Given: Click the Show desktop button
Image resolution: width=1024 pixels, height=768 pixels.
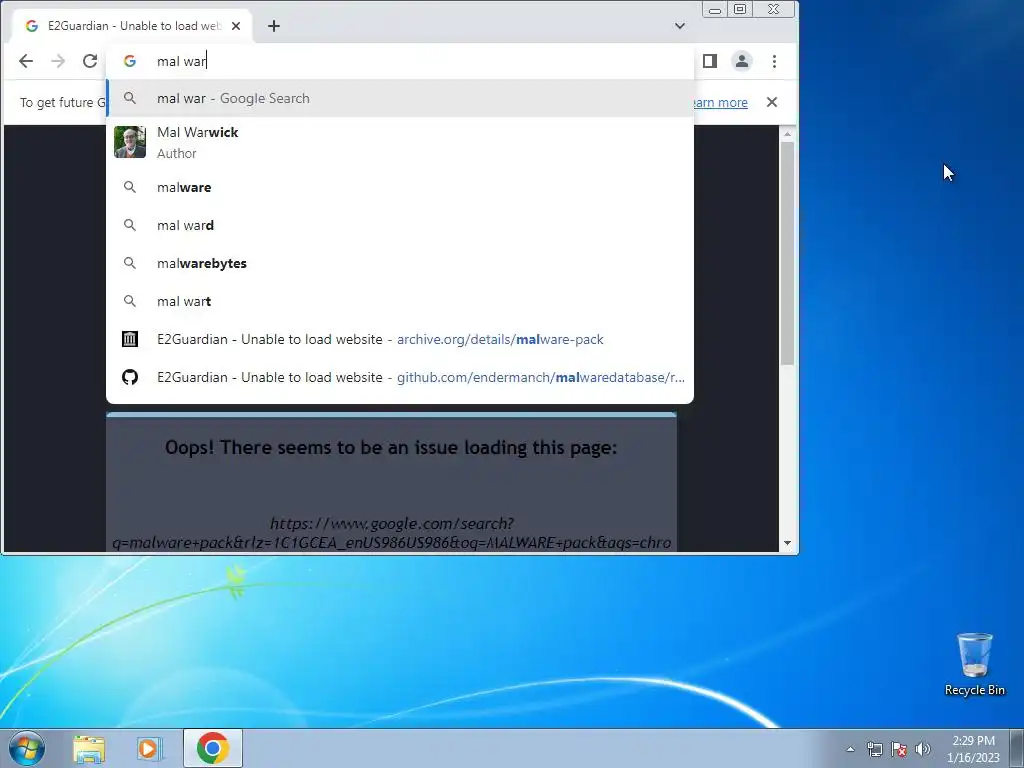Looking at the screenshot, I should pos(1017,748).
